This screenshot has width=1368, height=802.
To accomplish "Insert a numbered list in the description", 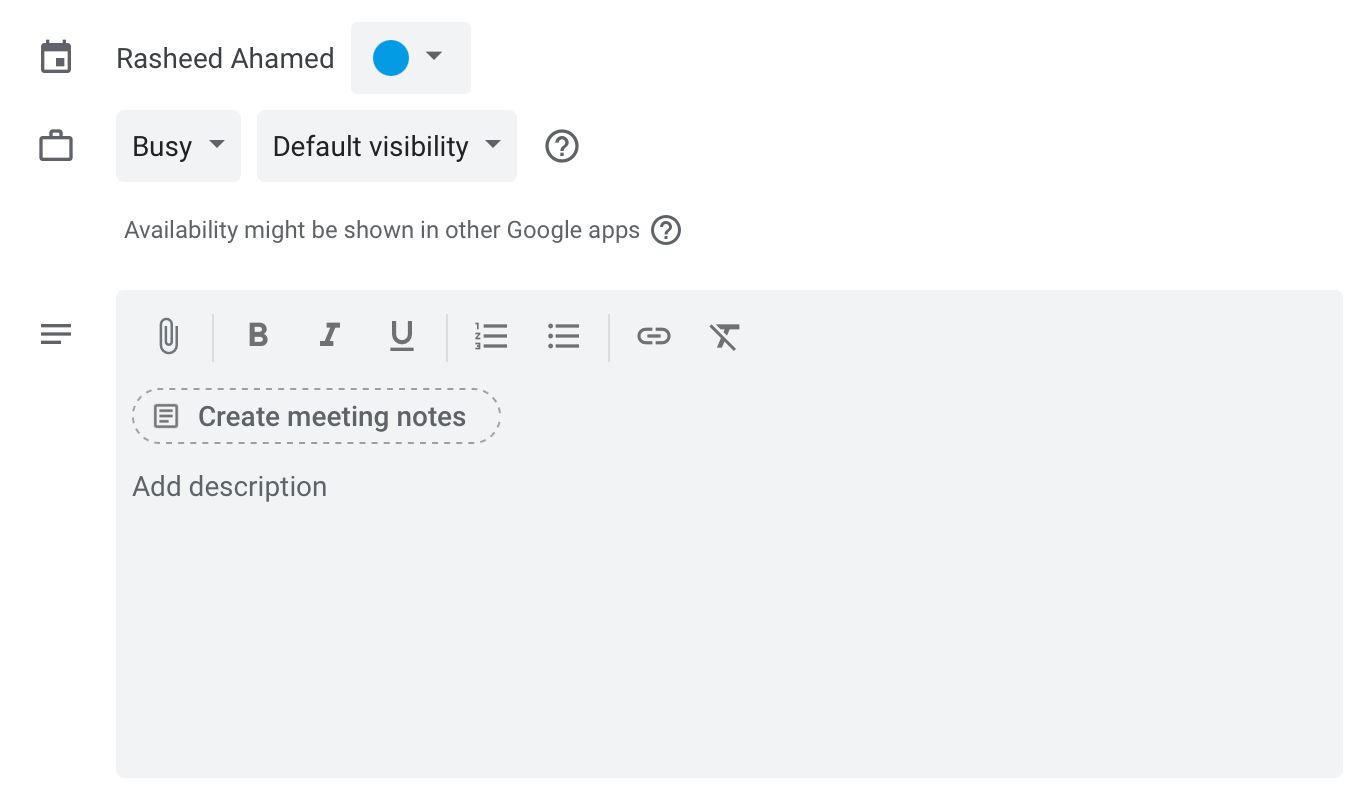I will (x=492, y=336).
